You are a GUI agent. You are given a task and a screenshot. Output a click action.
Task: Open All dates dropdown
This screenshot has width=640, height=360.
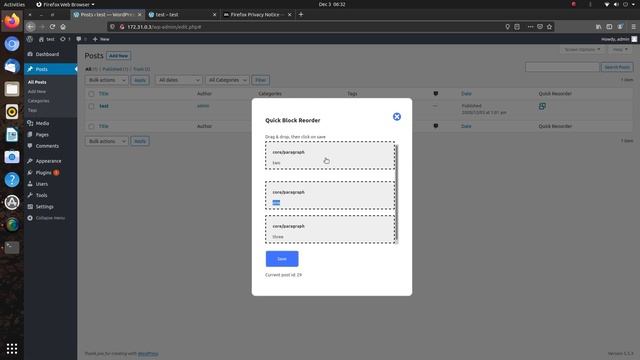(178, 80)
